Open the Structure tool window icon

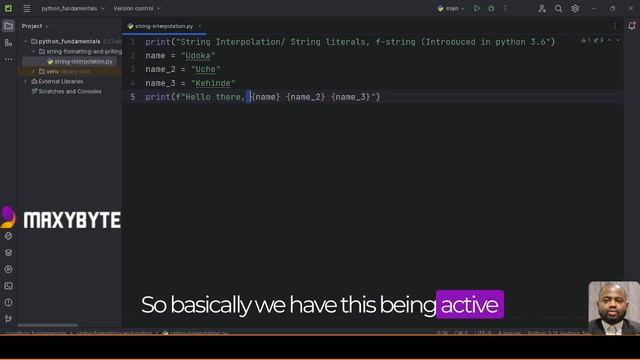coord(8,42)
